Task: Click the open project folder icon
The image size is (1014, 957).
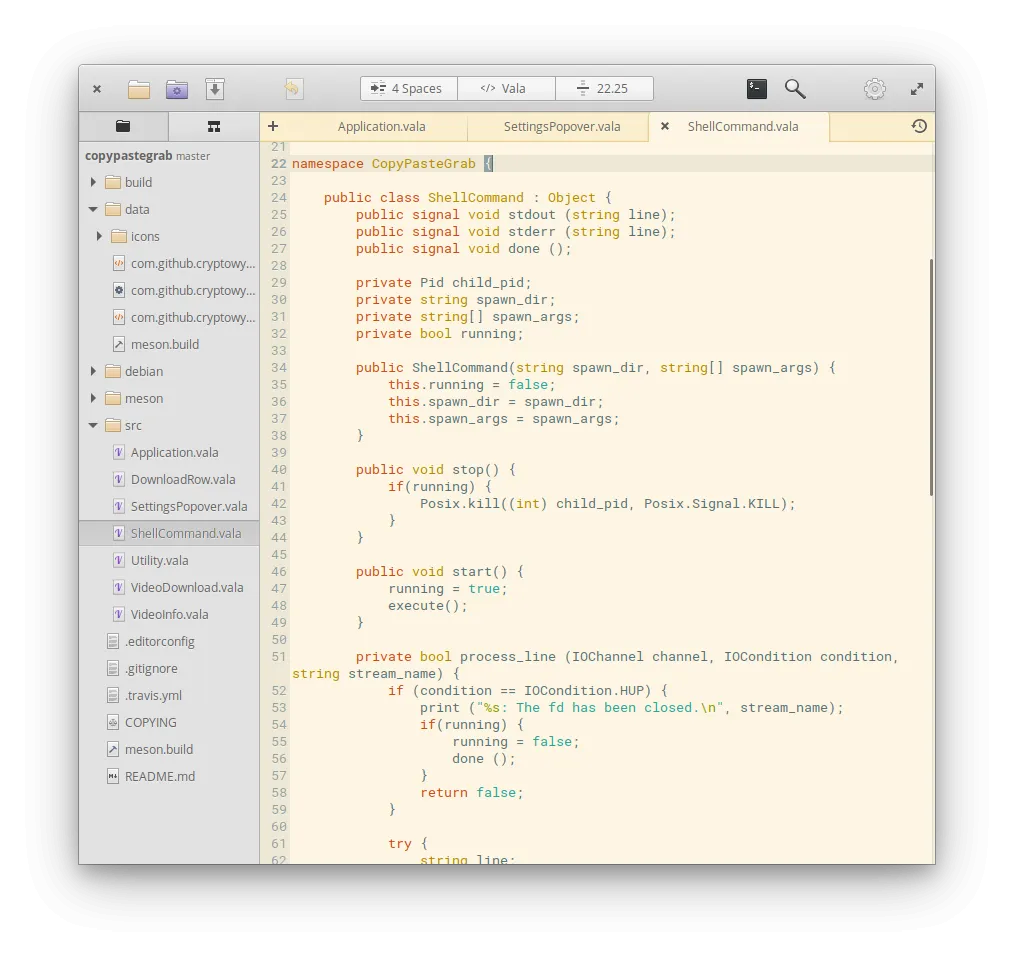Action: pyautogui.click(x=177, y=89)
